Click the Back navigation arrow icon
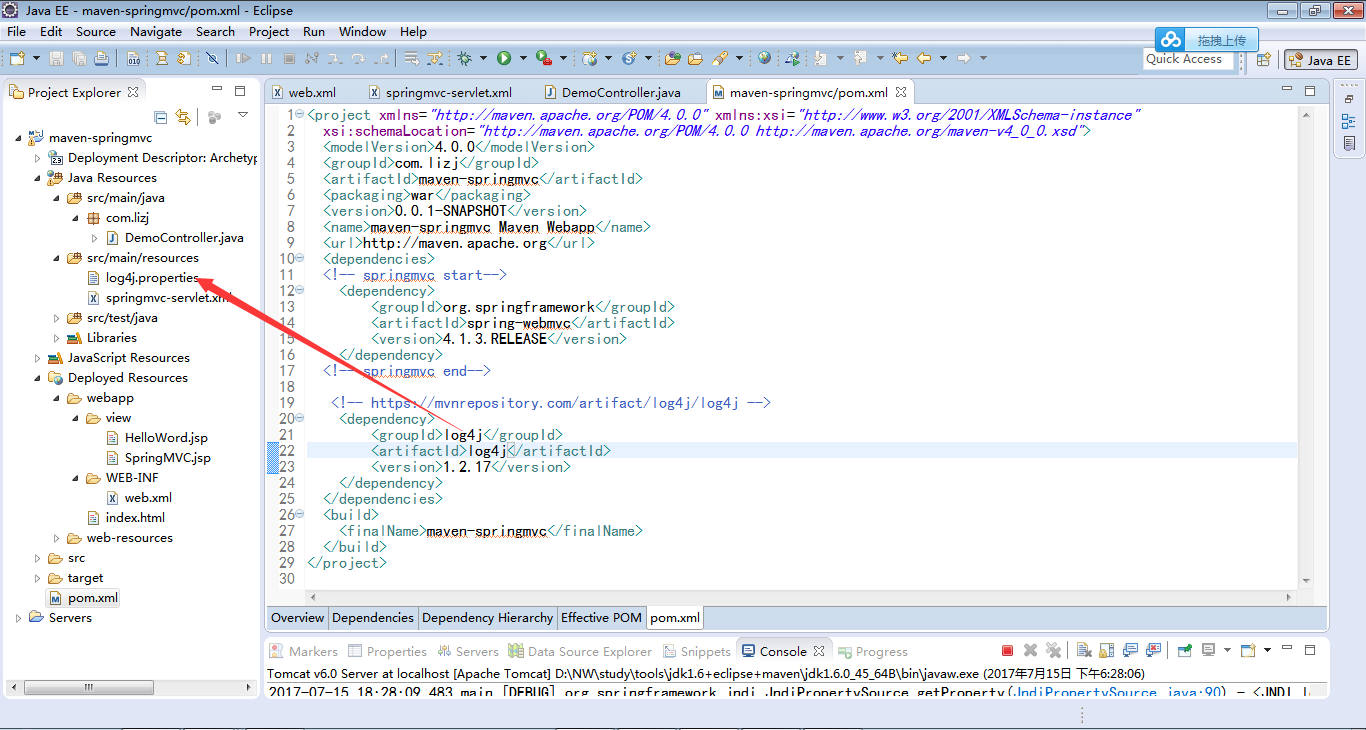Viewport: 1366px width, 730px height. pos(924,59)
